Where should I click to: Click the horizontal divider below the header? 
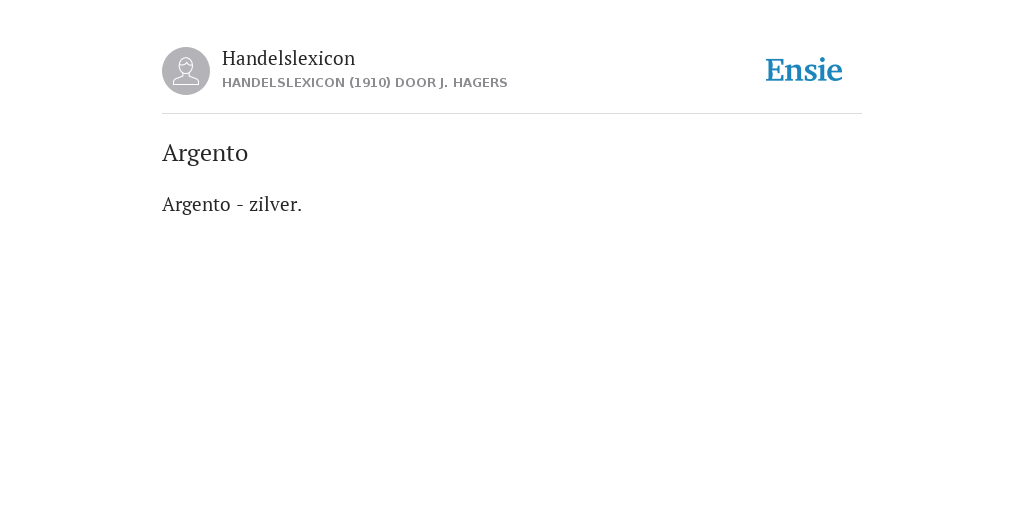coord(512,114)
